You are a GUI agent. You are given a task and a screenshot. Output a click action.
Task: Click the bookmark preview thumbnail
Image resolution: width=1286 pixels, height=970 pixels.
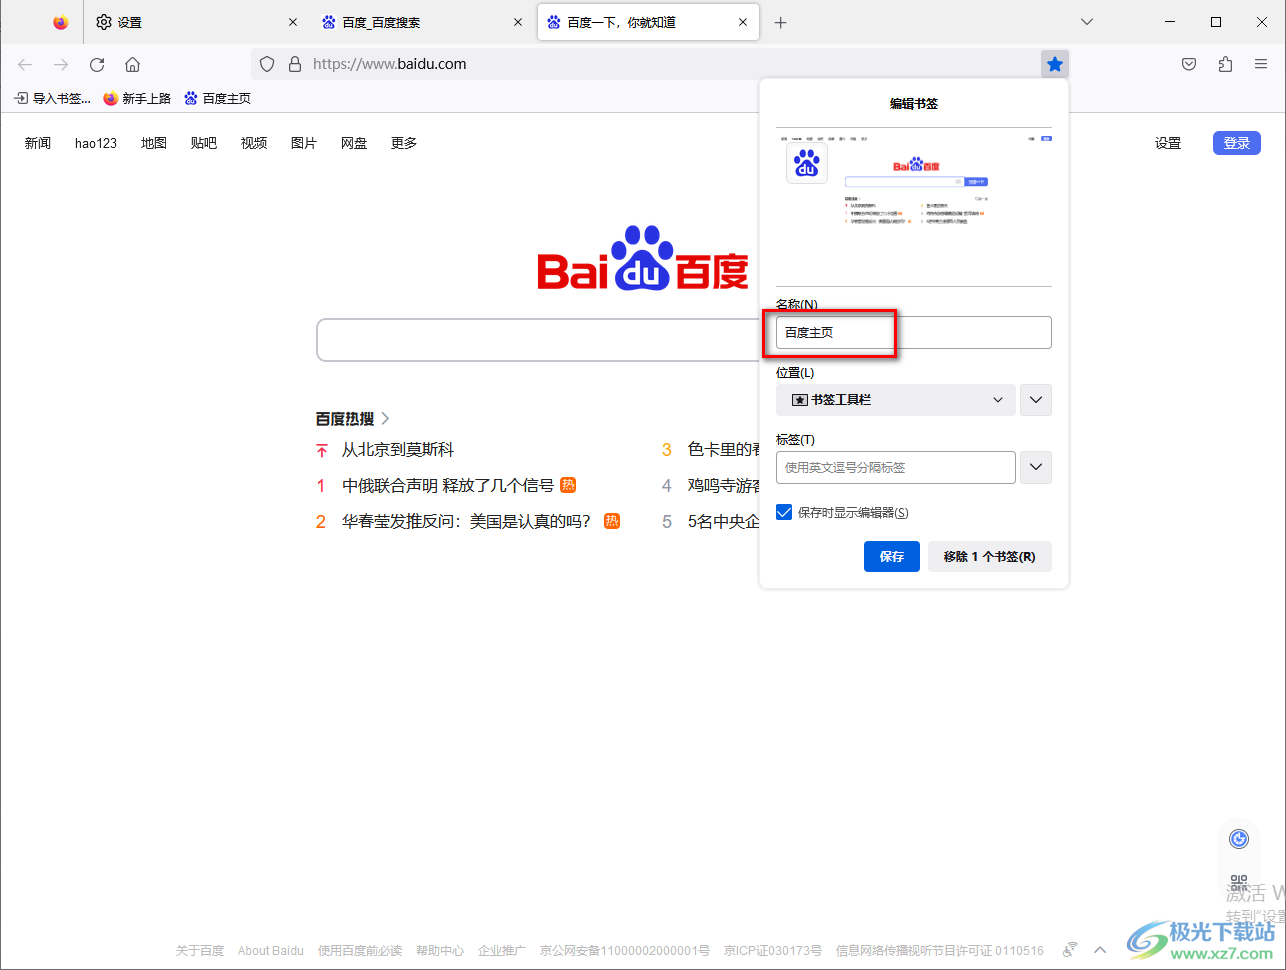(x=914, y=208)
